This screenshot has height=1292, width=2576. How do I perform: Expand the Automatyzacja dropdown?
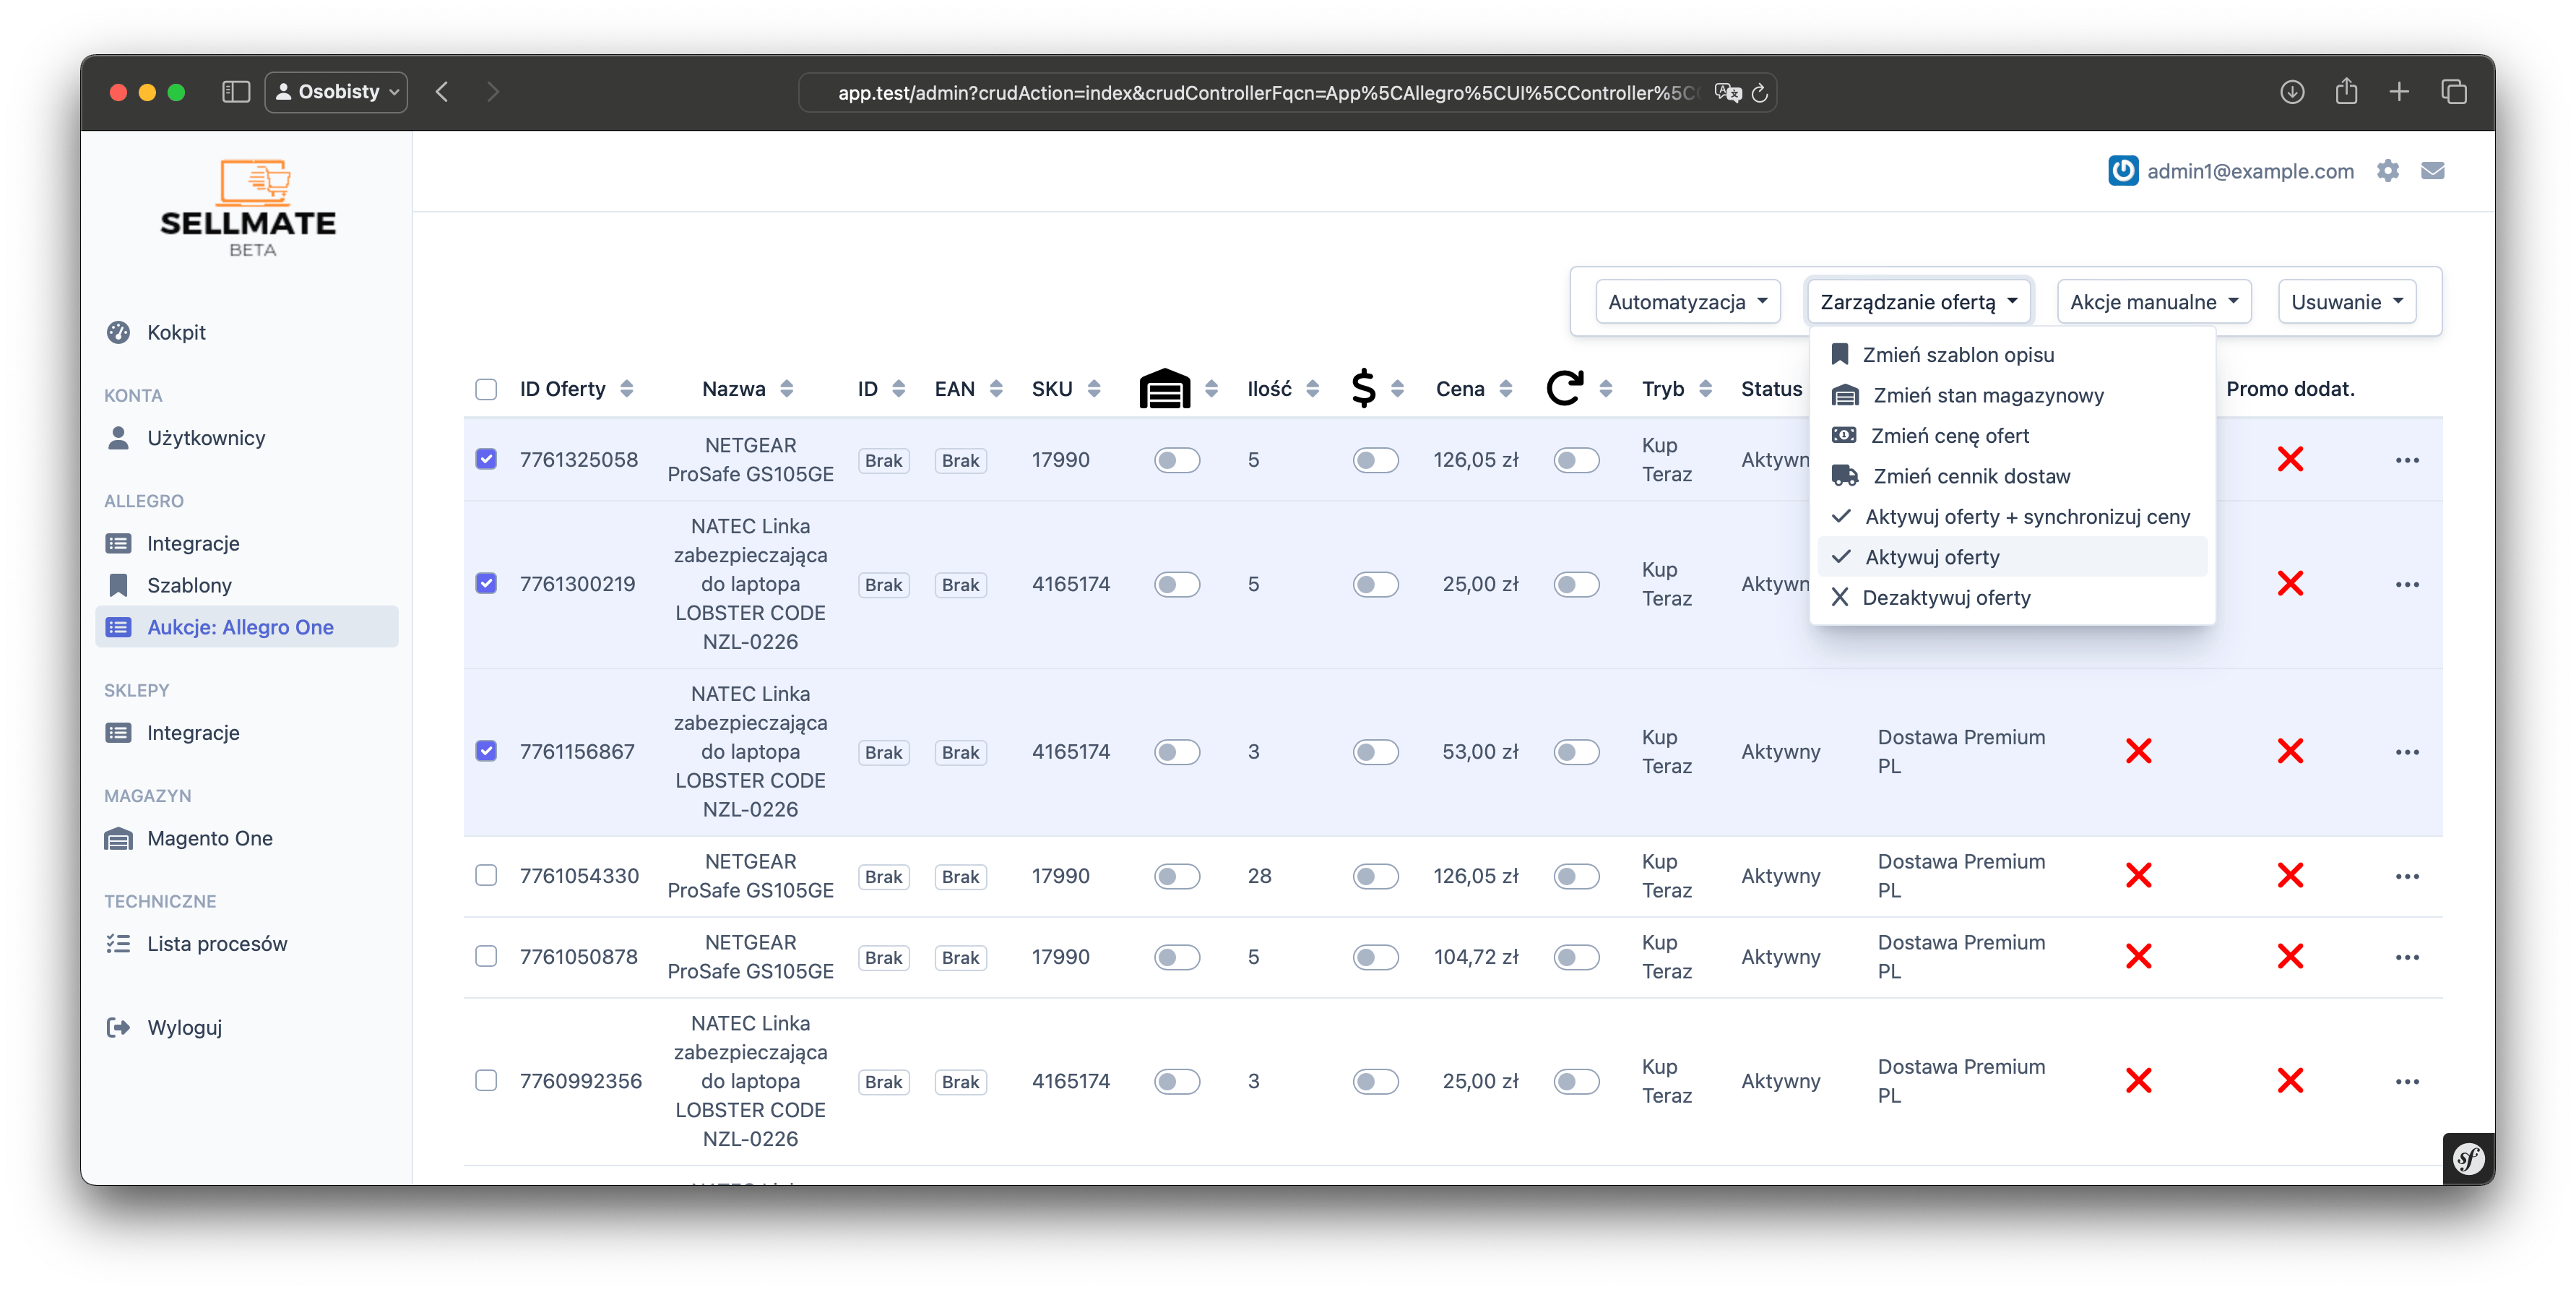1687,302
